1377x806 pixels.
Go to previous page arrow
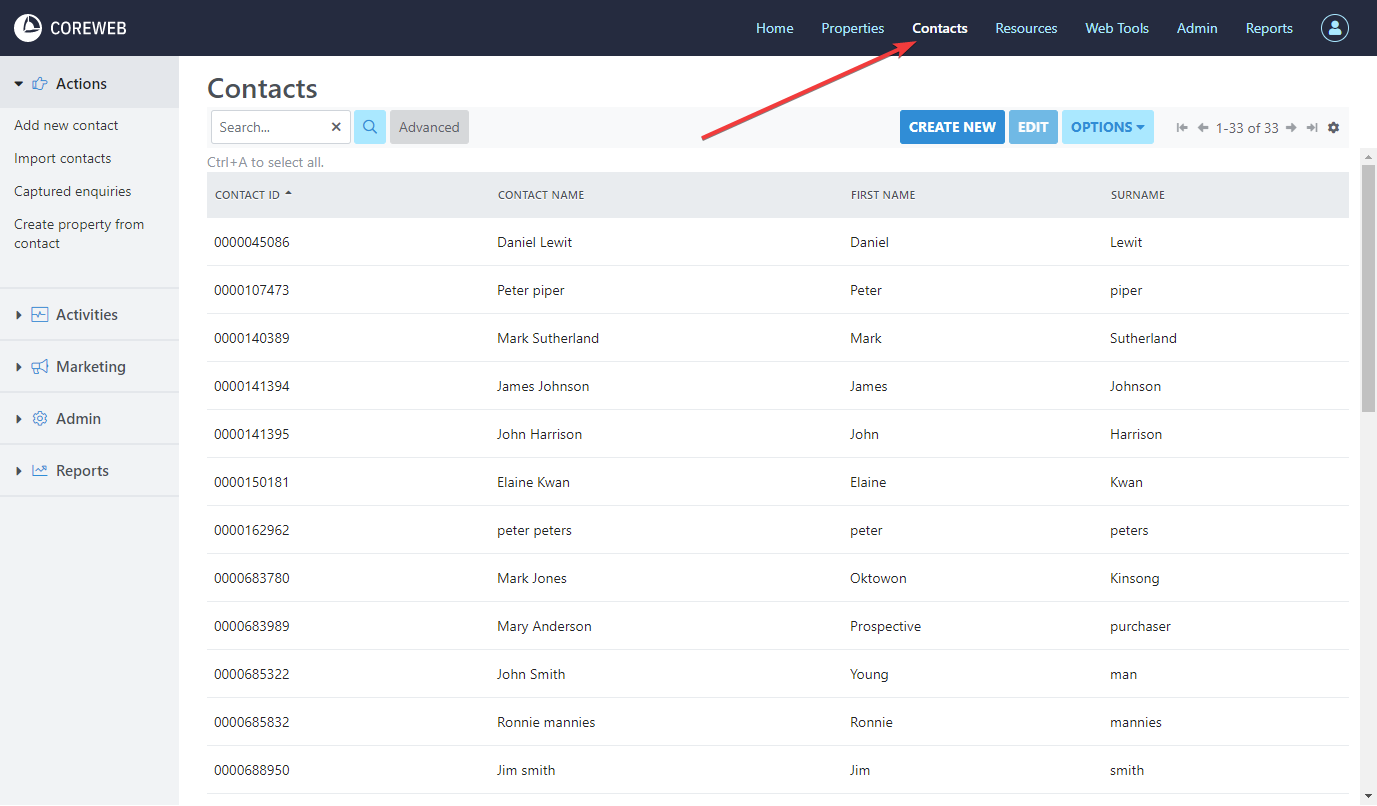pyautogui.click(x=1203, y=128)
